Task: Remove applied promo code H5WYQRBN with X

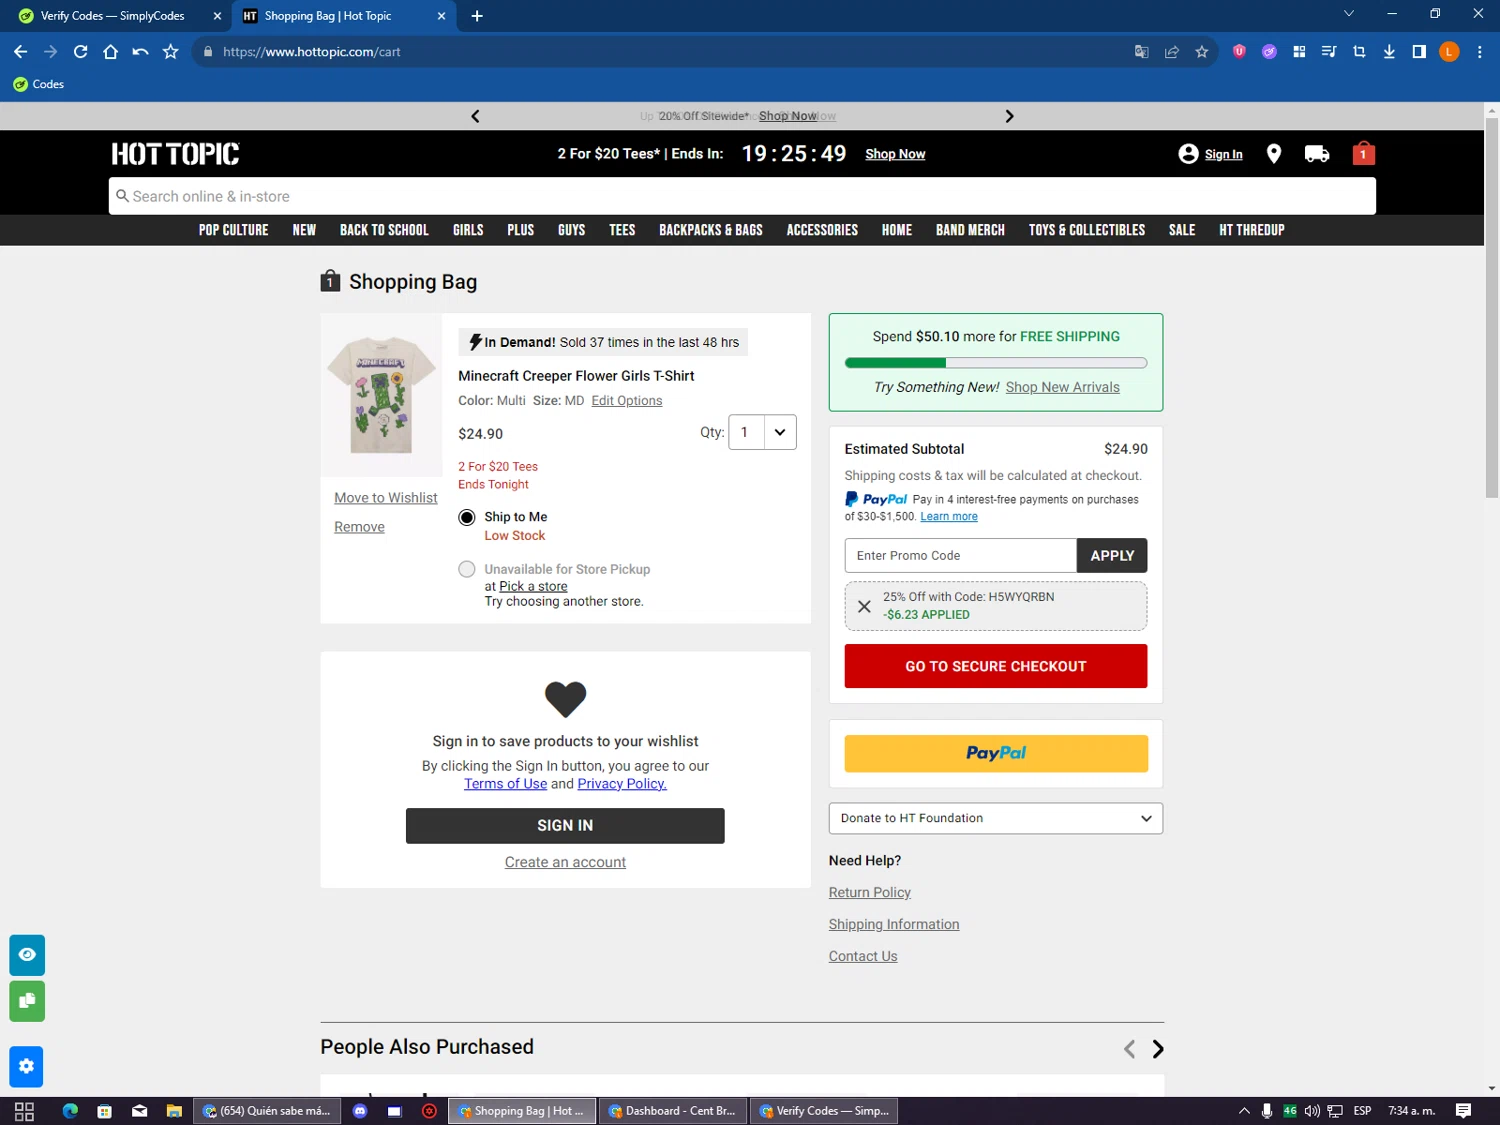Action: [x=864, y=606]
